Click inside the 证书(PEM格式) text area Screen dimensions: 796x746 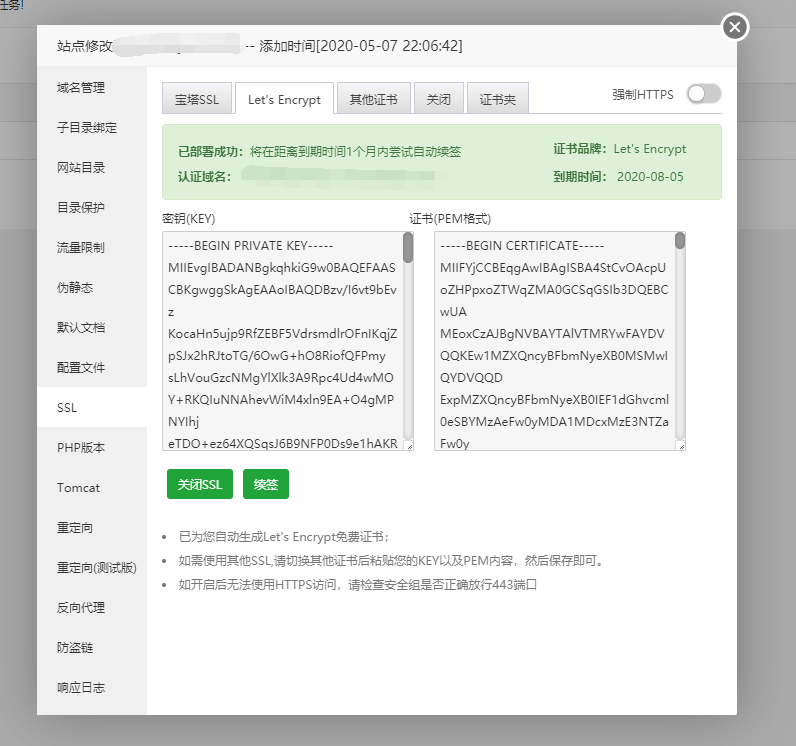point(552,340)
